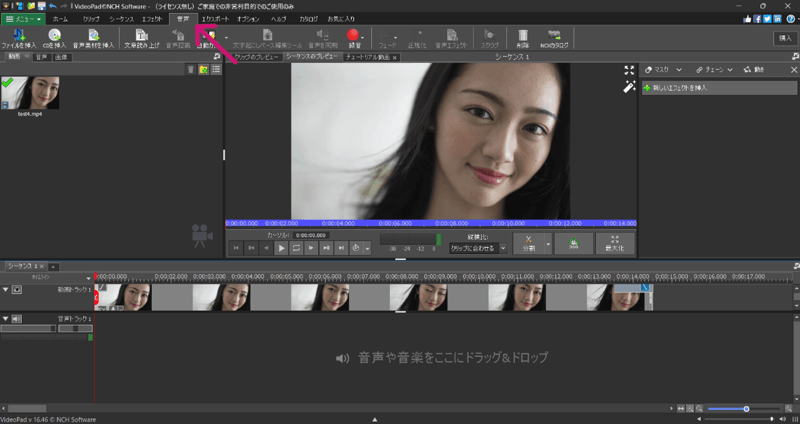Viewport: 800px width, 424px height.
Task: Click 新しいエフェクトを挿入 button
Action: [x=680, y=89]
